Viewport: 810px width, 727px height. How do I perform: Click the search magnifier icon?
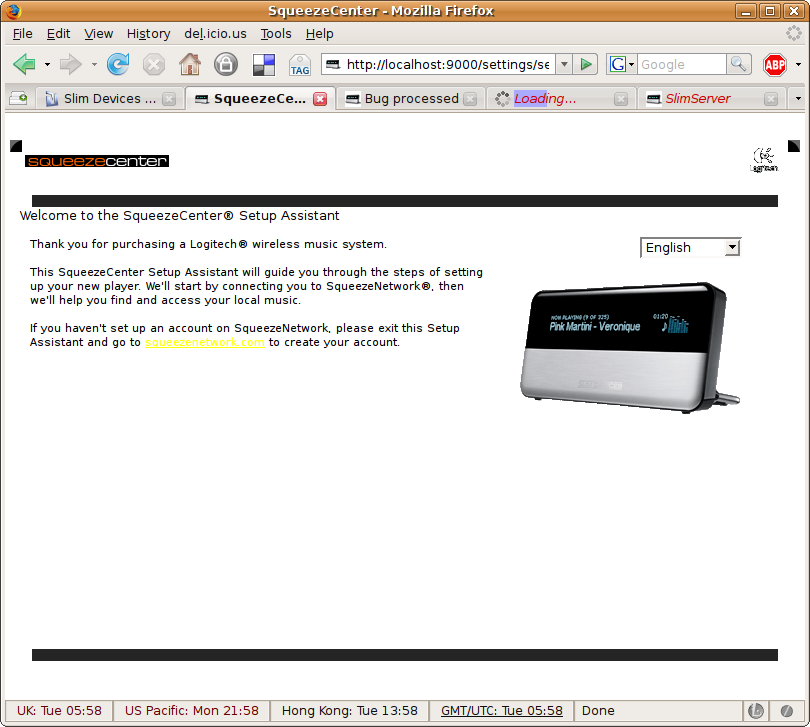[738, 64]
